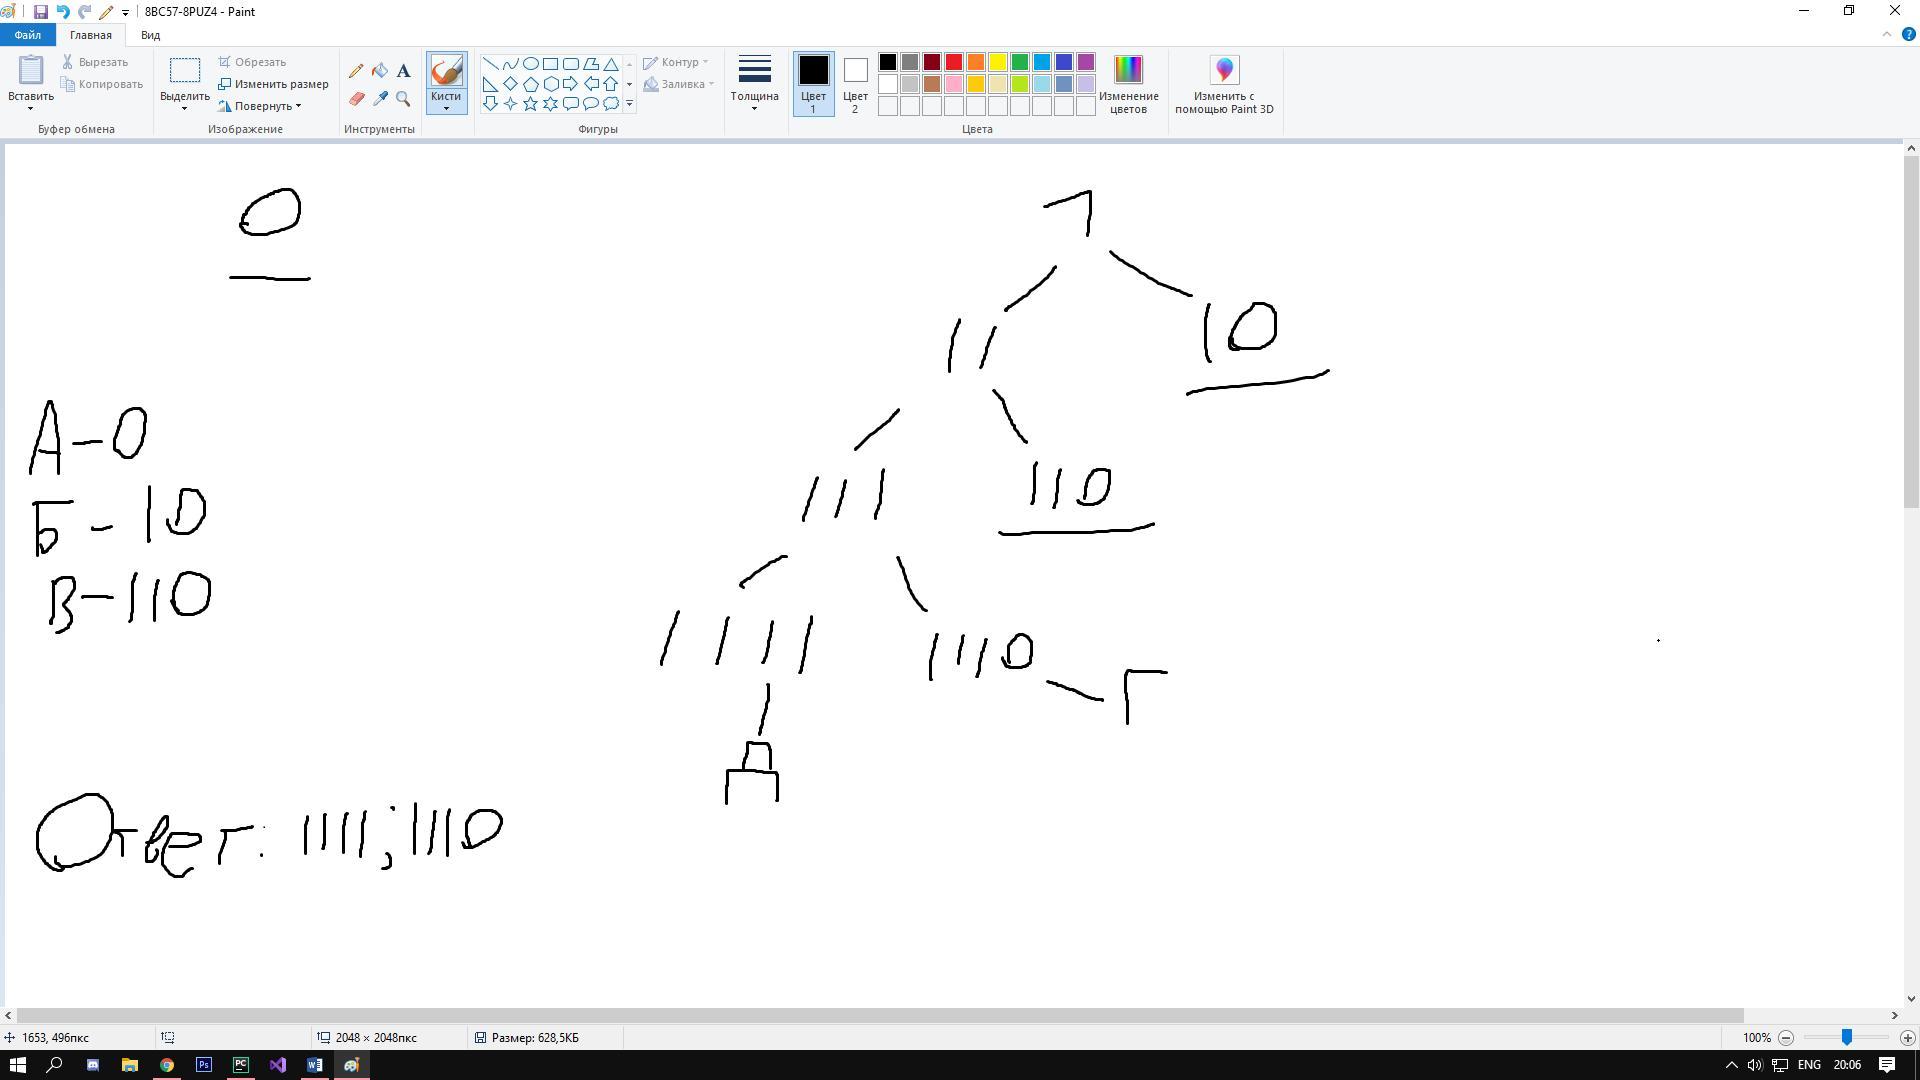Viewport: 1920px width, 1080px height.
Task: Choose the Oval shape
Action: coord(531,64)
